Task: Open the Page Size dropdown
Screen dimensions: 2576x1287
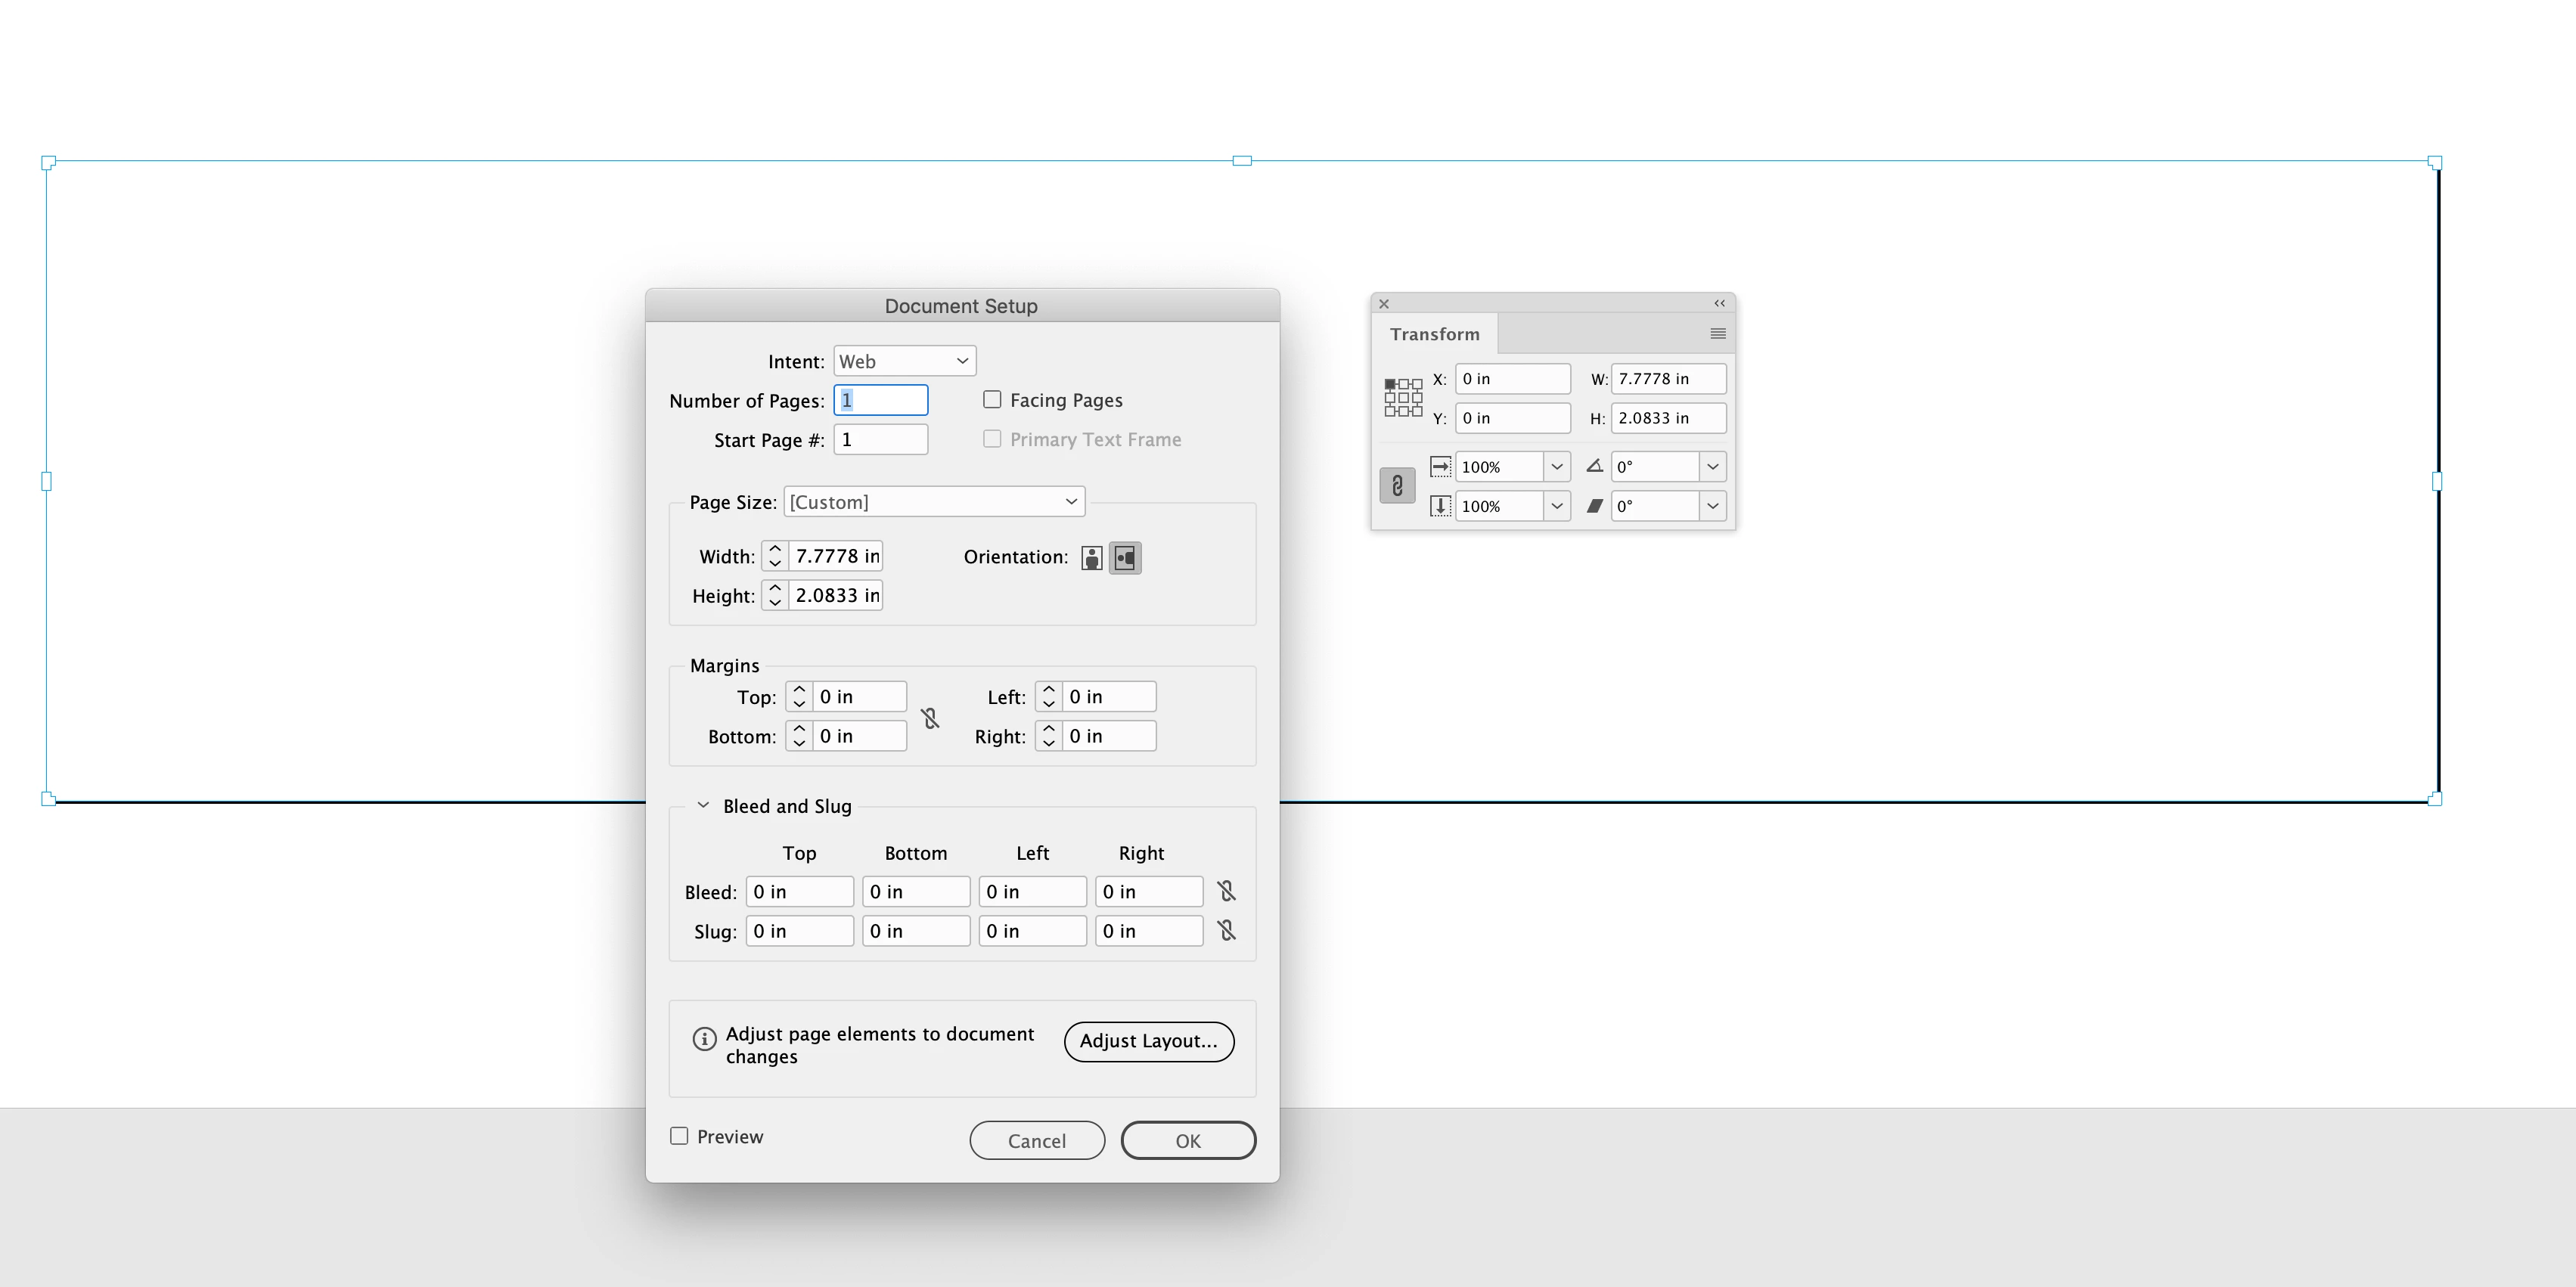Action: point(934,502)
